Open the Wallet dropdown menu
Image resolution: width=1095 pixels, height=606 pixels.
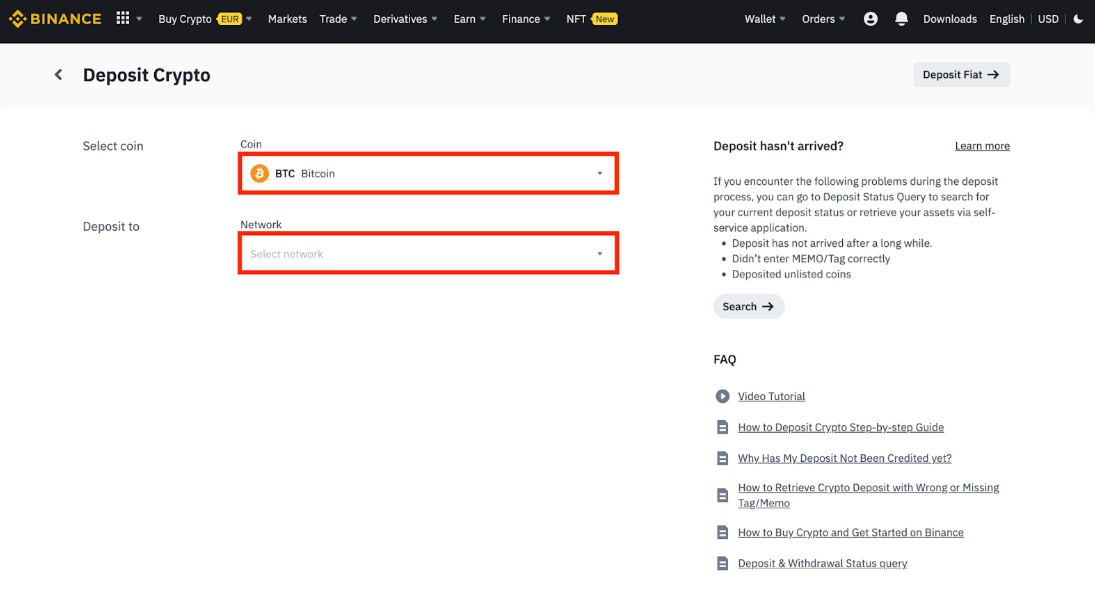765,19
